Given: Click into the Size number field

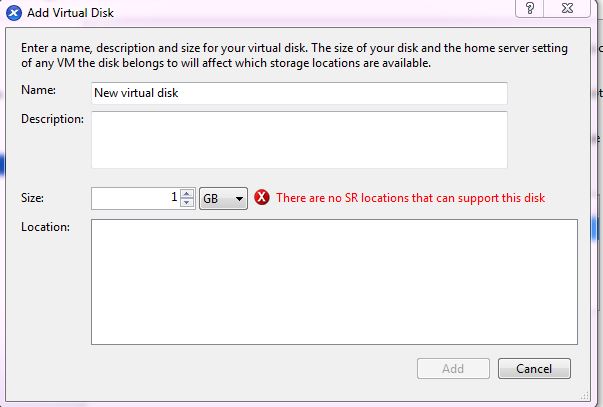Looking at the screenshot, I should click(135, 198).
